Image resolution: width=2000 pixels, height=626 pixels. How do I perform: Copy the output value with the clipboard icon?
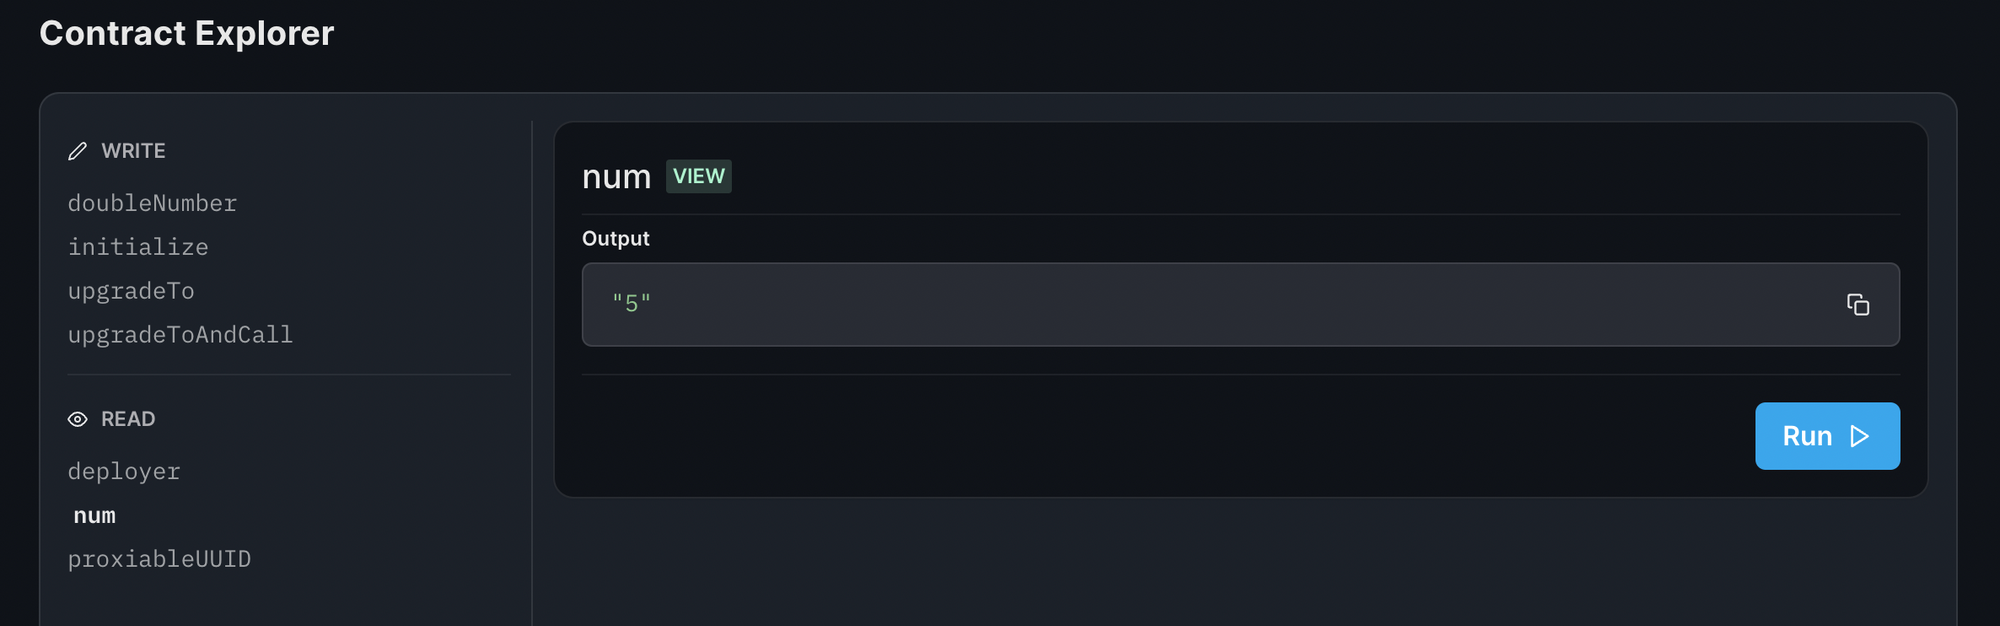pyautogui.click(x=1858, y=305)
